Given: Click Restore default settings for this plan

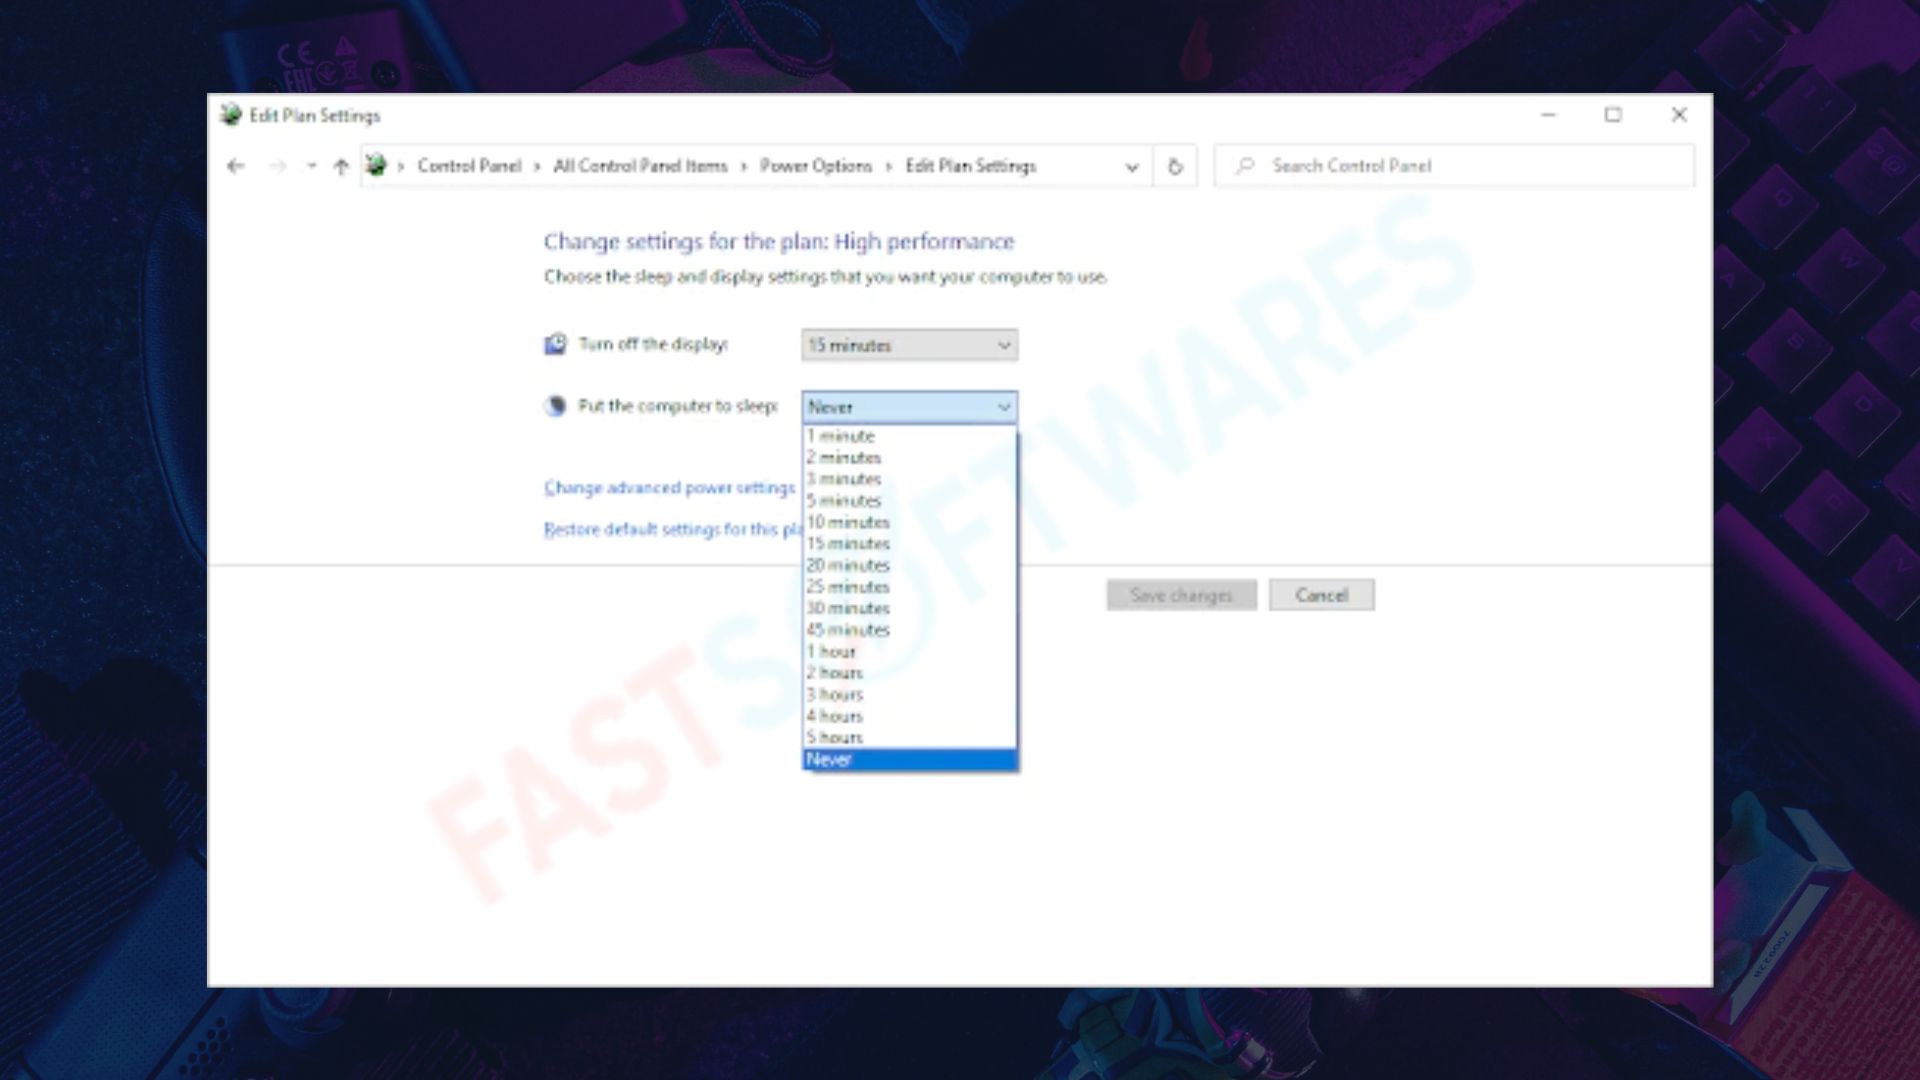Looking at the screenshot, I should [673, 529].
